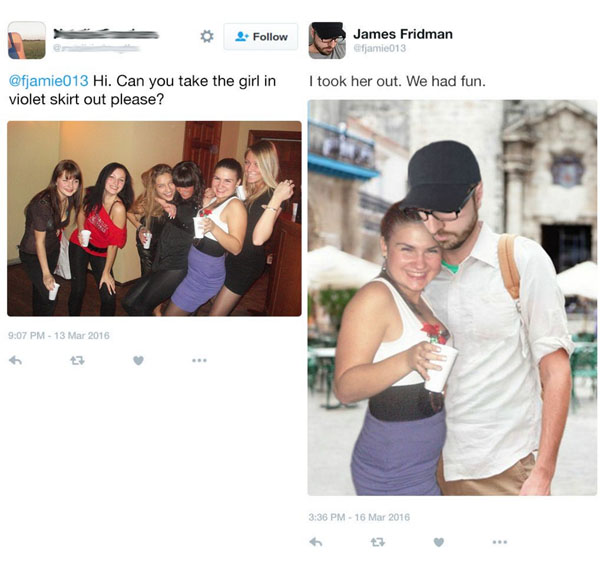This screenshot has height=572, width=600.
Task: Click the @fjamie013 mention link
Action: point(48,81)
